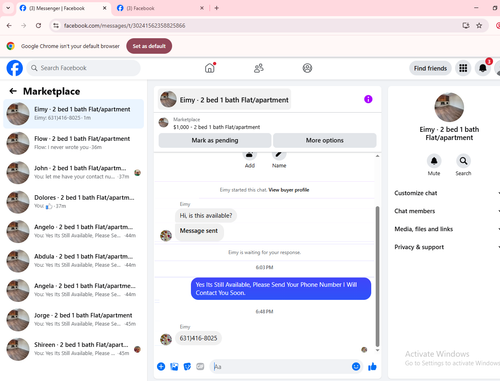
Task: Open Angela conversation in list
Action: point(74,290)
